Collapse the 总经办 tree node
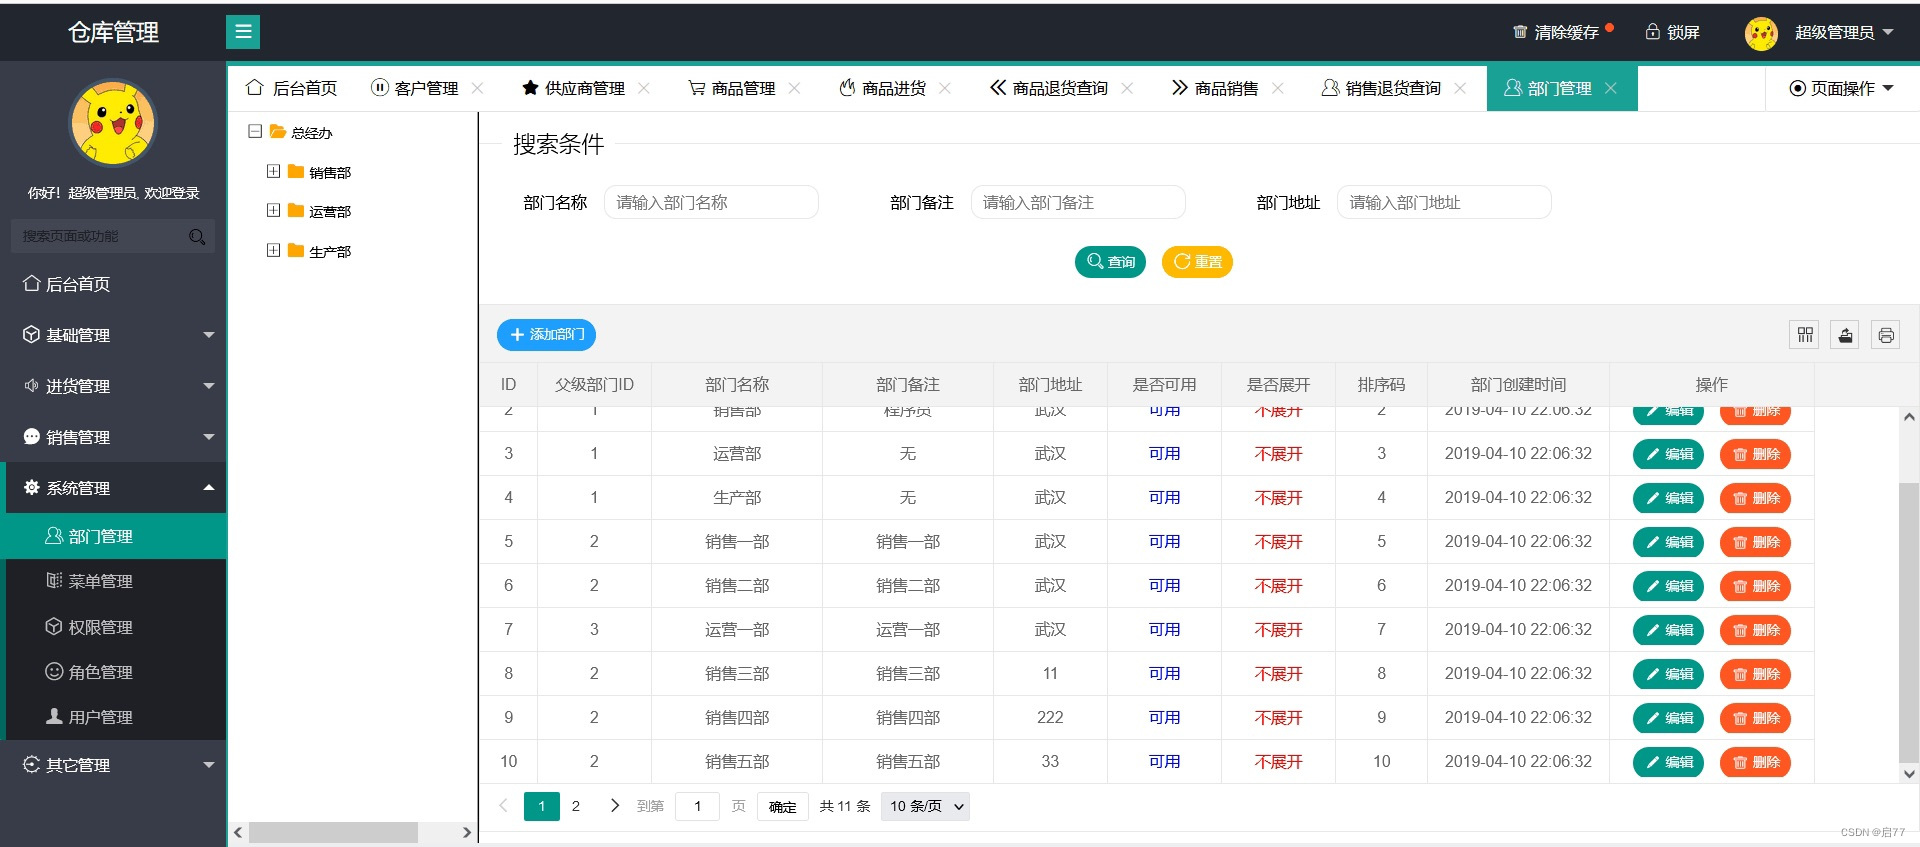 pyautogui.click(x=255, y=131)
